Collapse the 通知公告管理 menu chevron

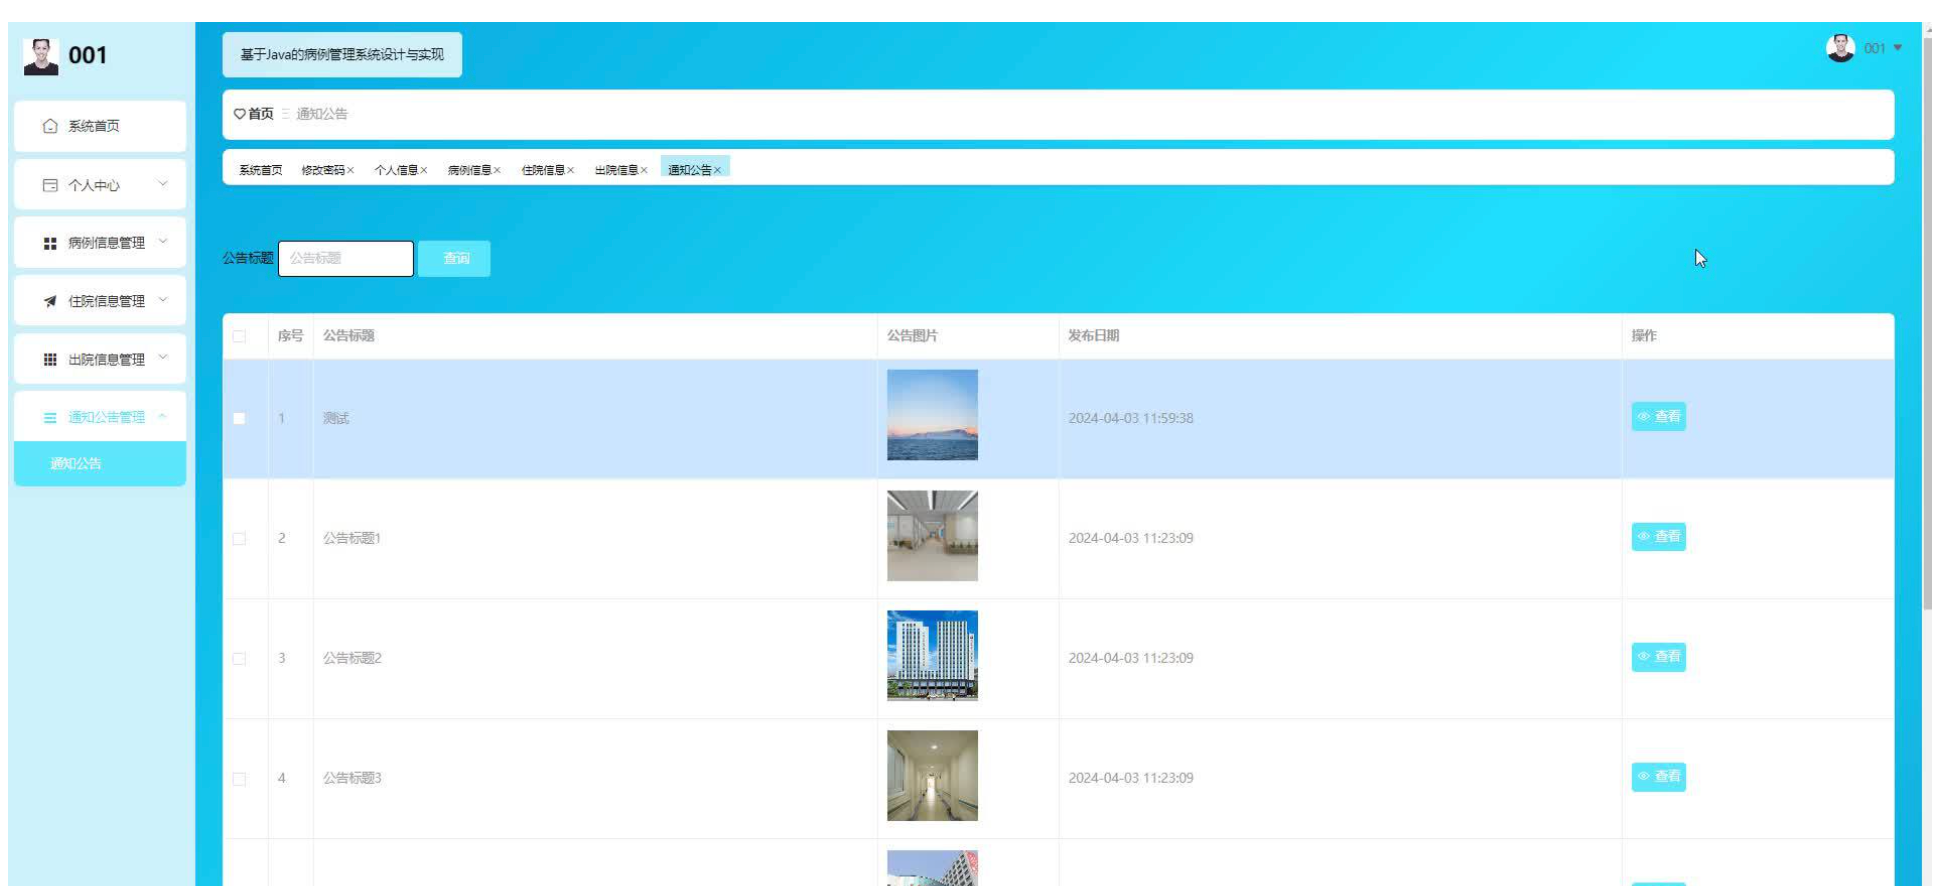pos(163,416)
